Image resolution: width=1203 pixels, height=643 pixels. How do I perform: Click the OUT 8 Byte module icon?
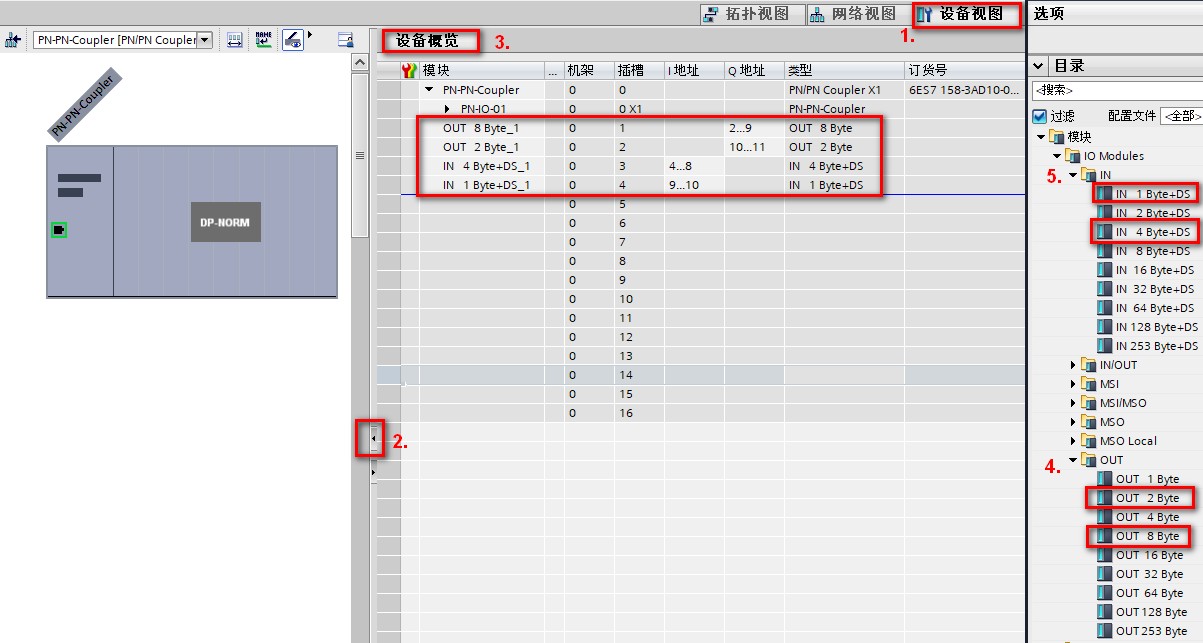click(x=1104, y=536)
